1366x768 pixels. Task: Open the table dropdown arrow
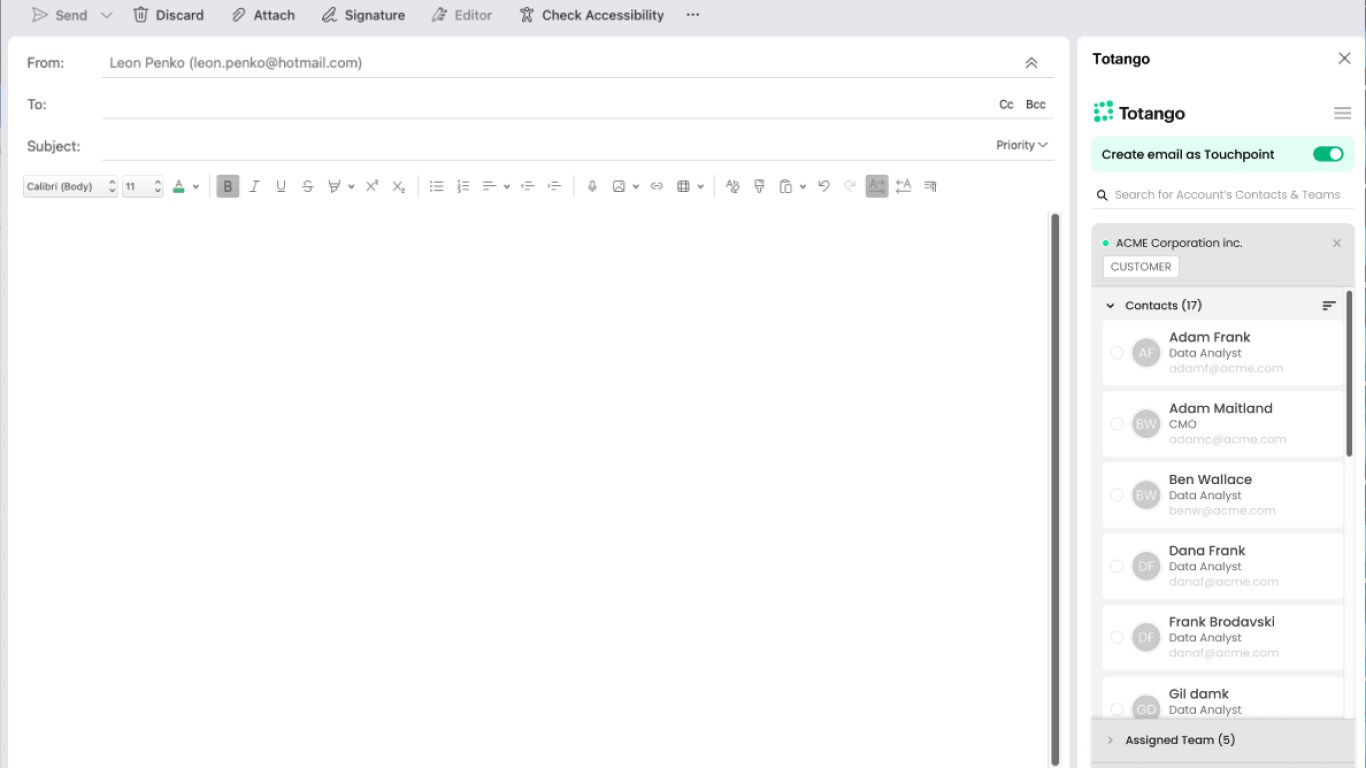700,187
